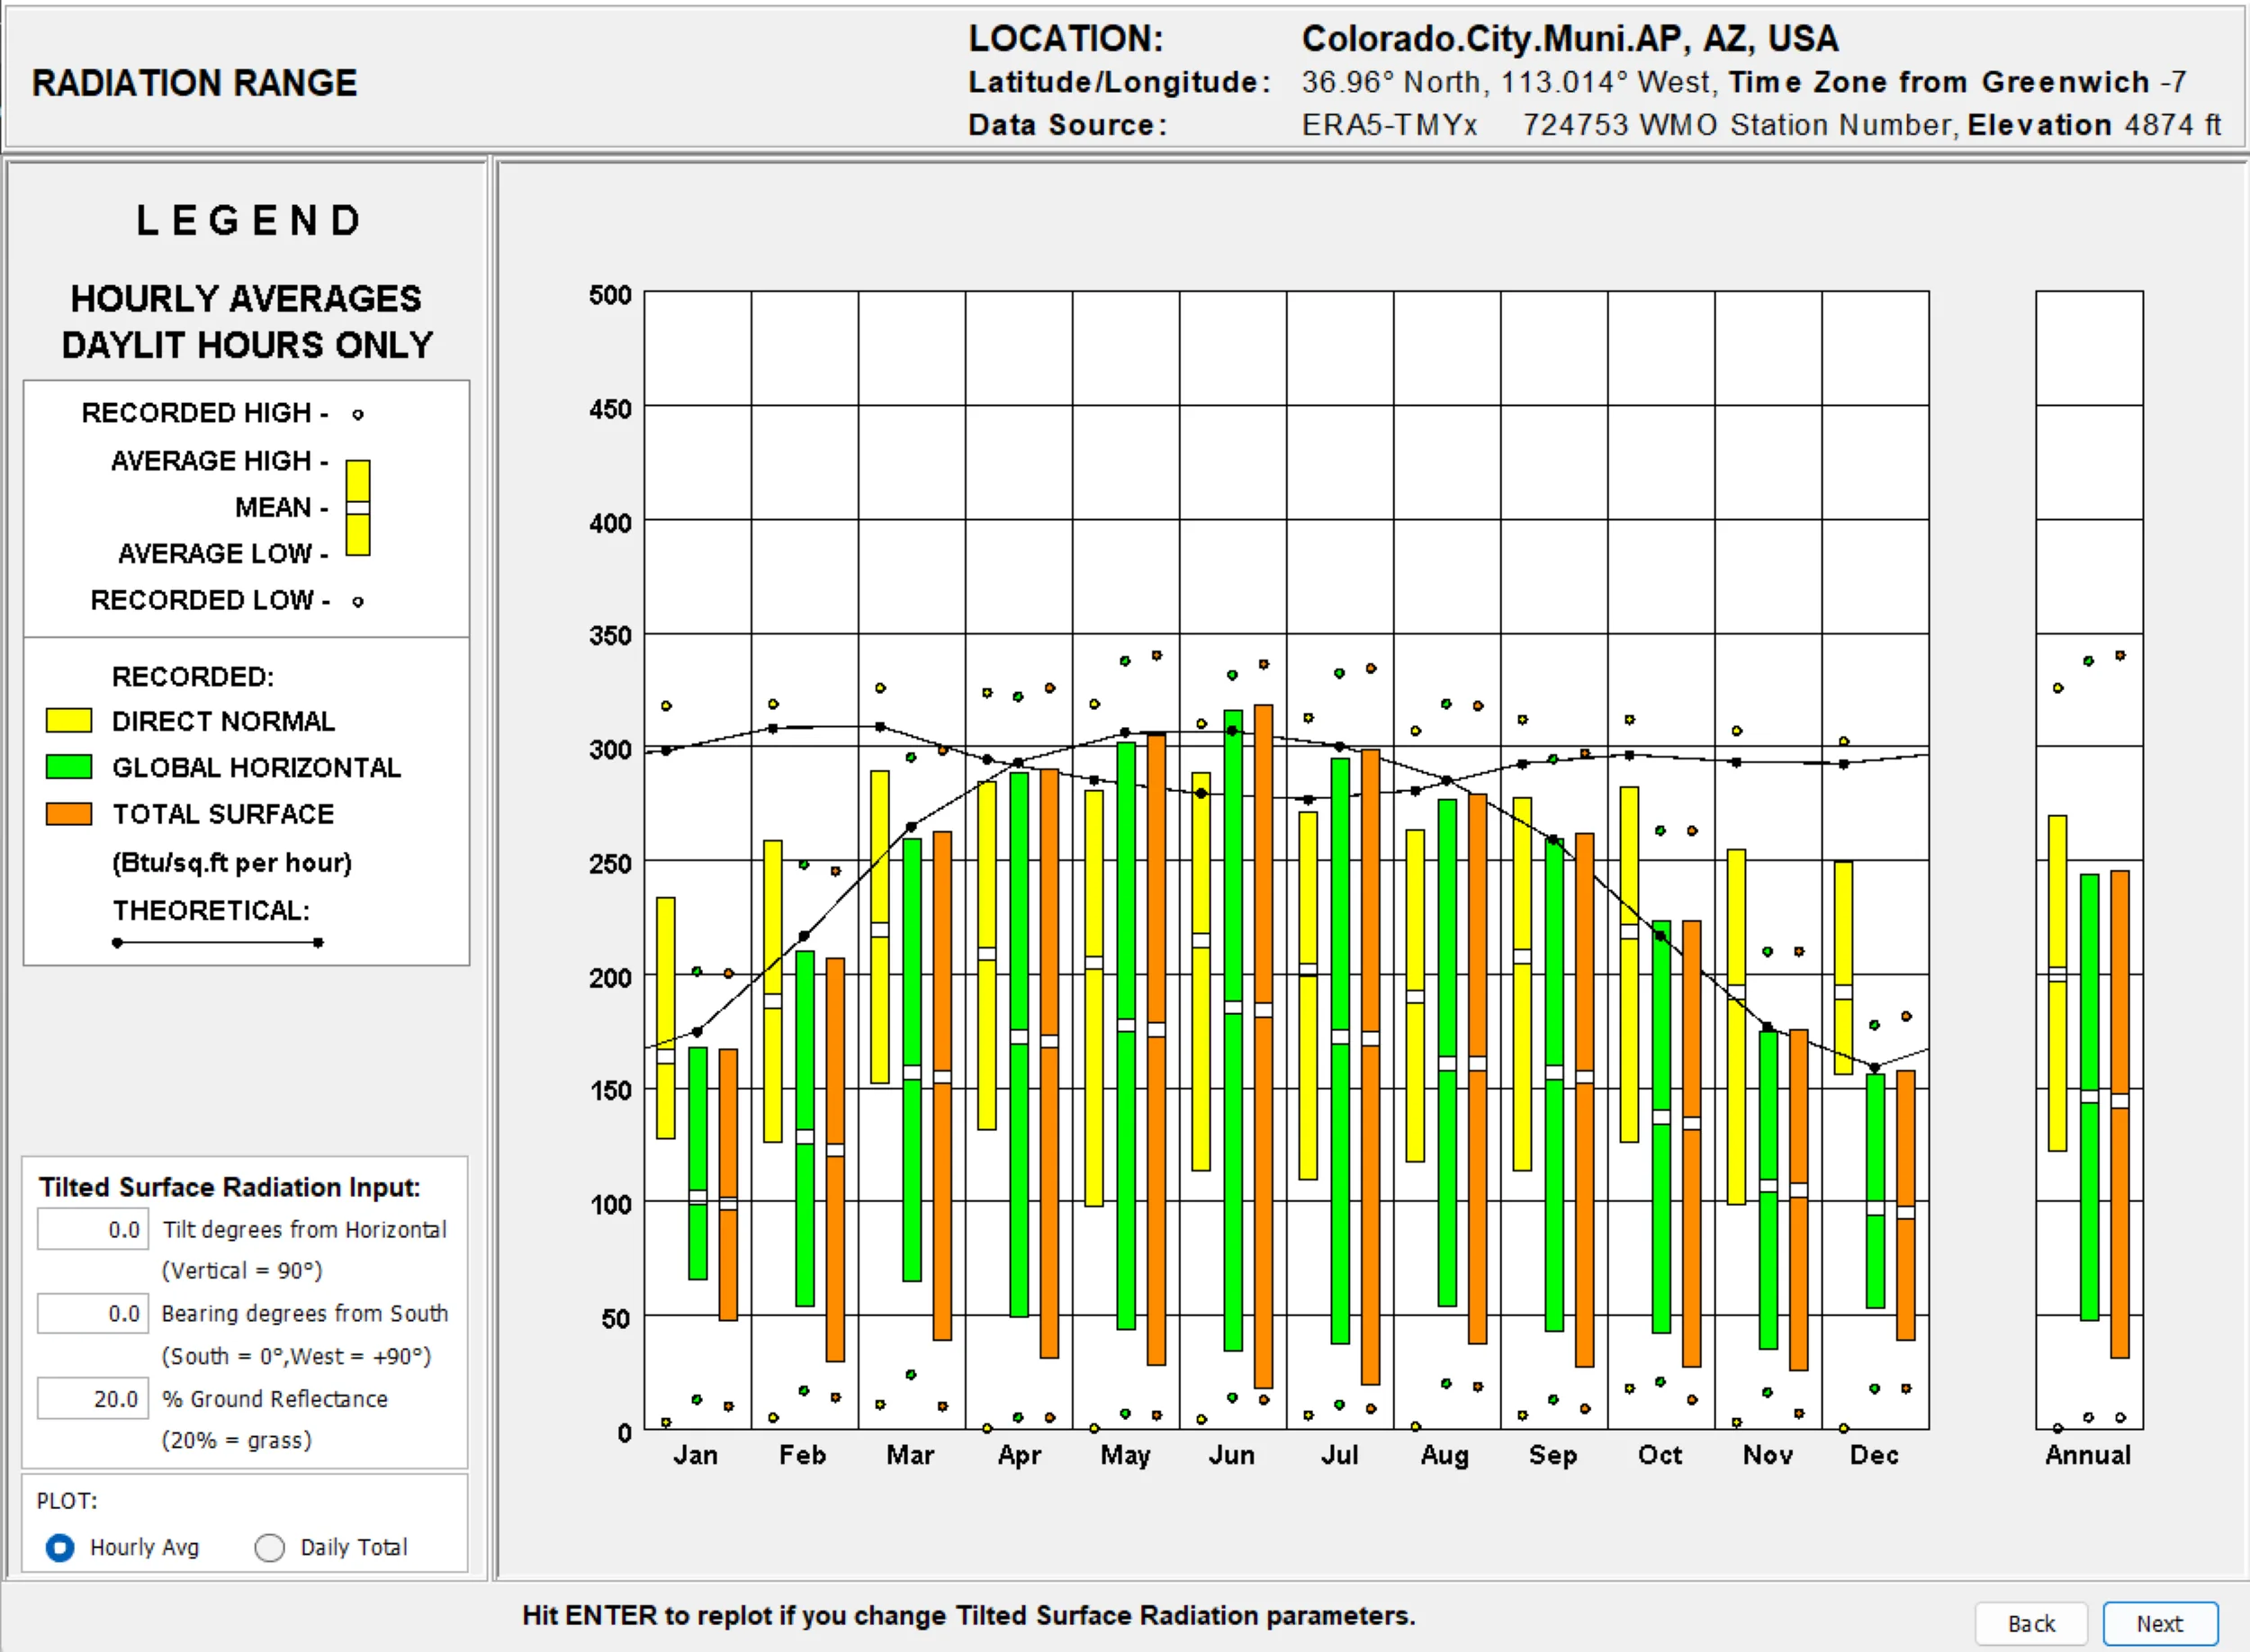Click the June orange Total Surface bar
2250x1652 pixels.
point(1264,1046)
